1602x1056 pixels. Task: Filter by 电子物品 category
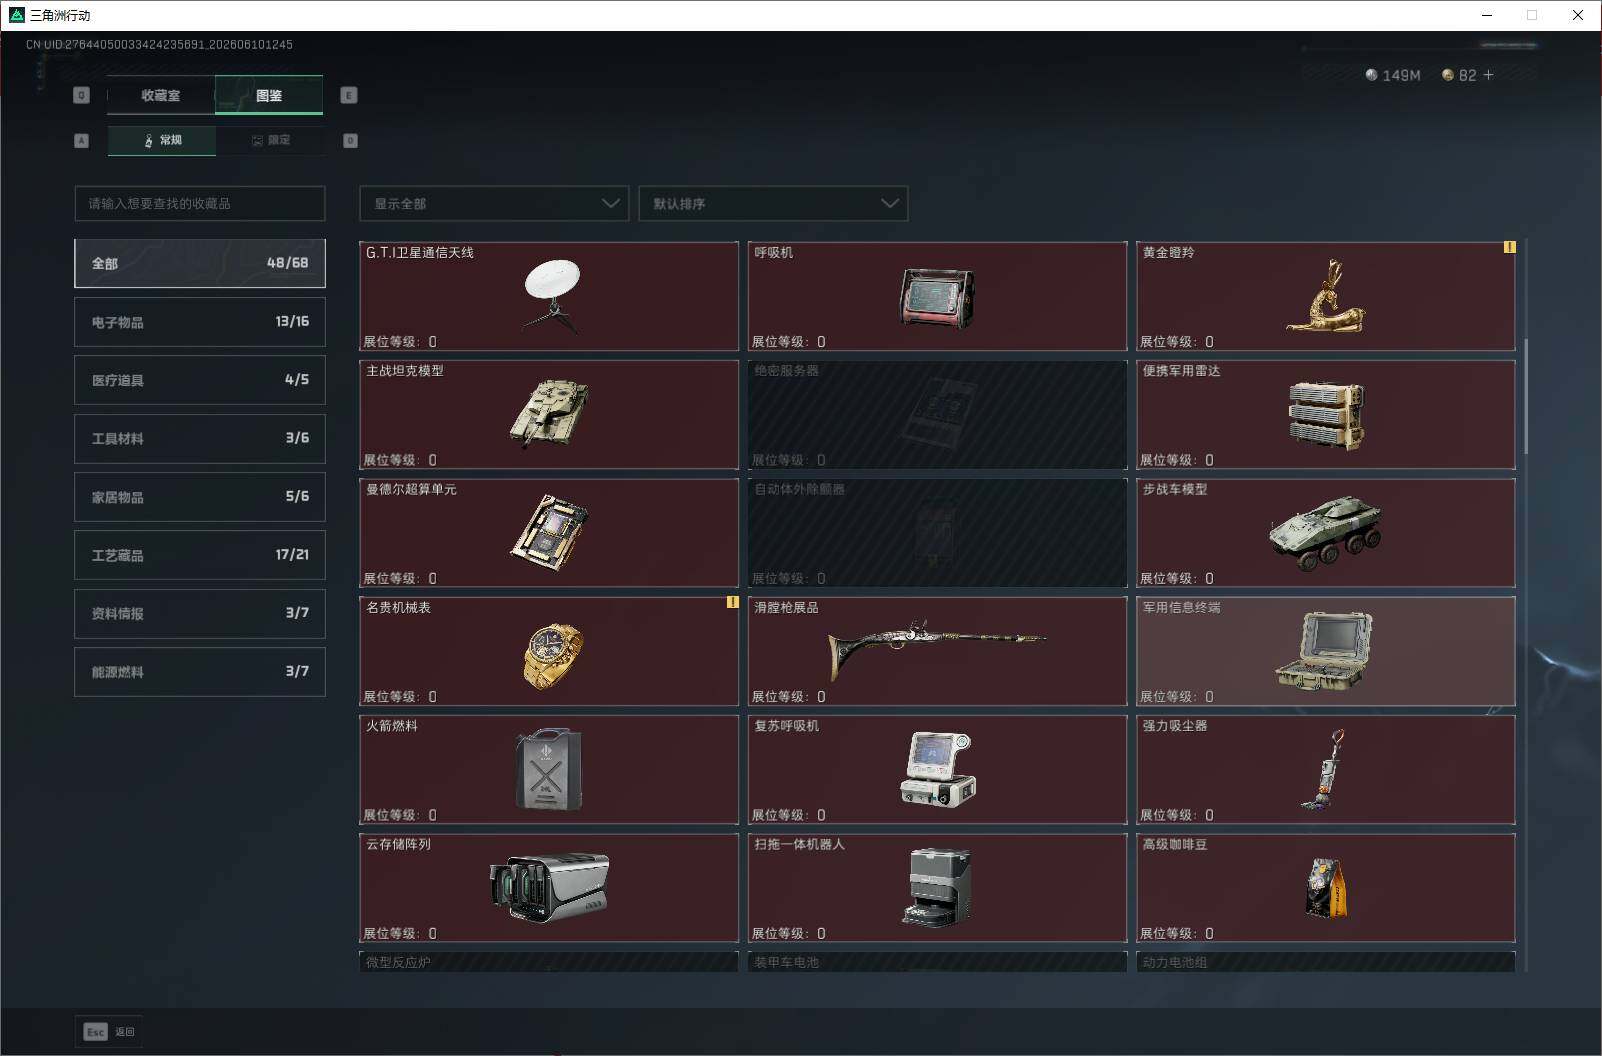click(x=200, y=322)
